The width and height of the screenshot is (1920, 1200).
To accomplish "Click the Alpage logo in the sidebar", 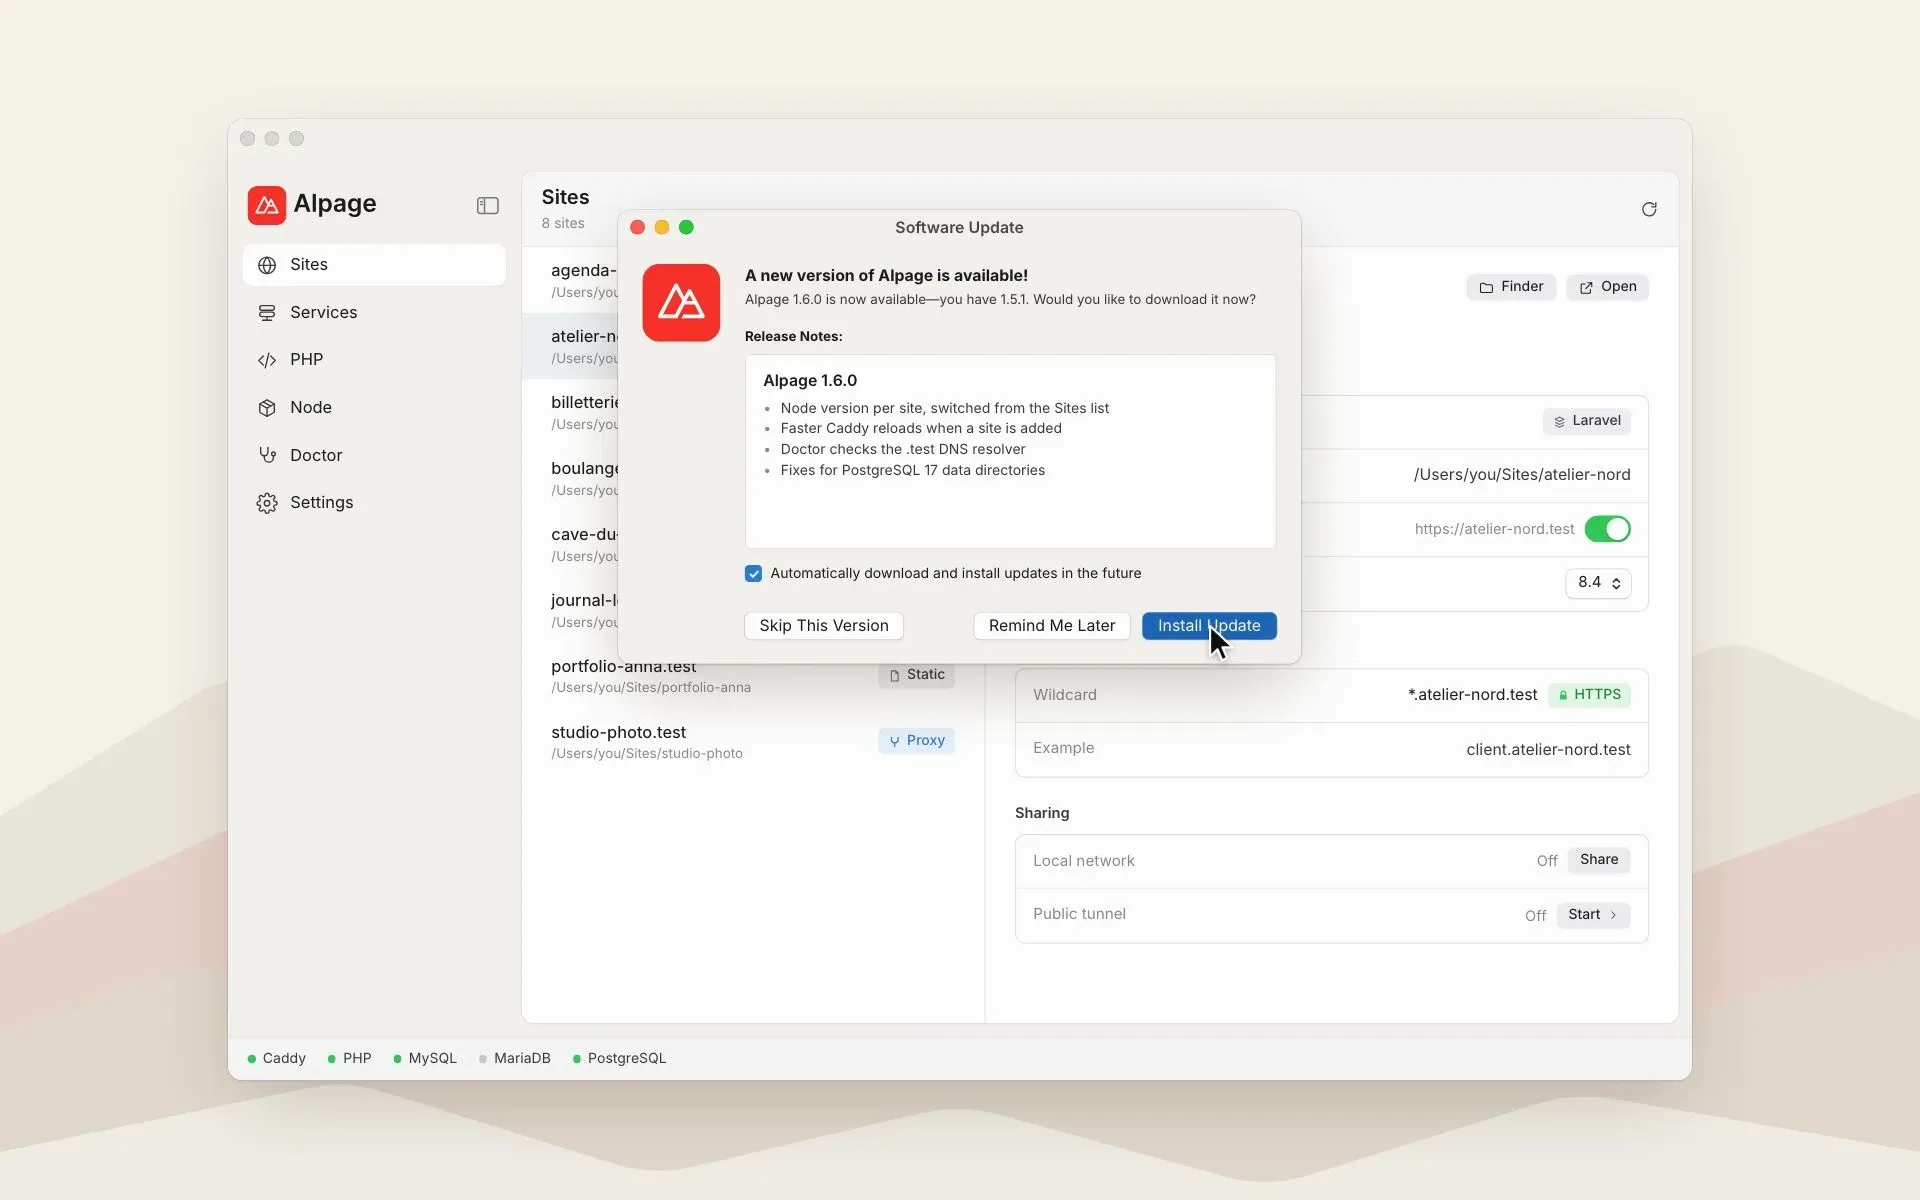I will (x=267, y=205).
